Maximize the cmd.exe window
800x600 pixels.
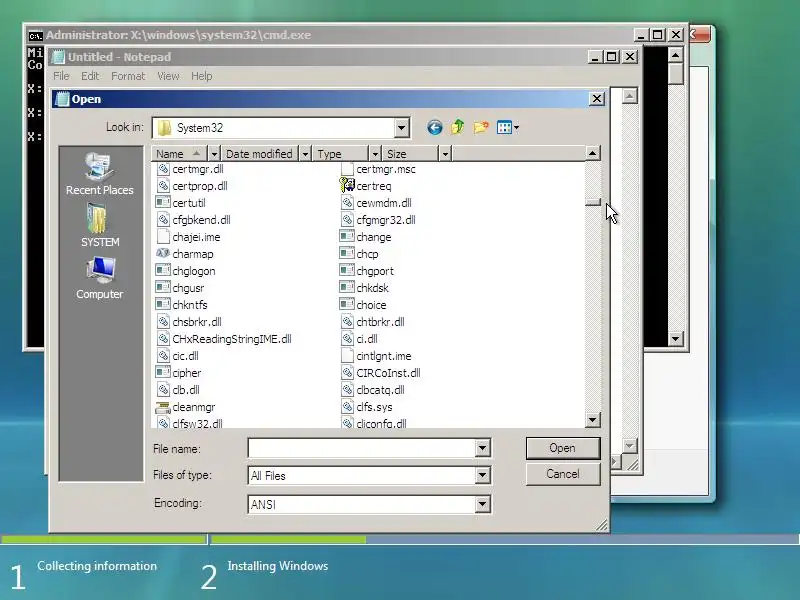[x=658, y=35]
